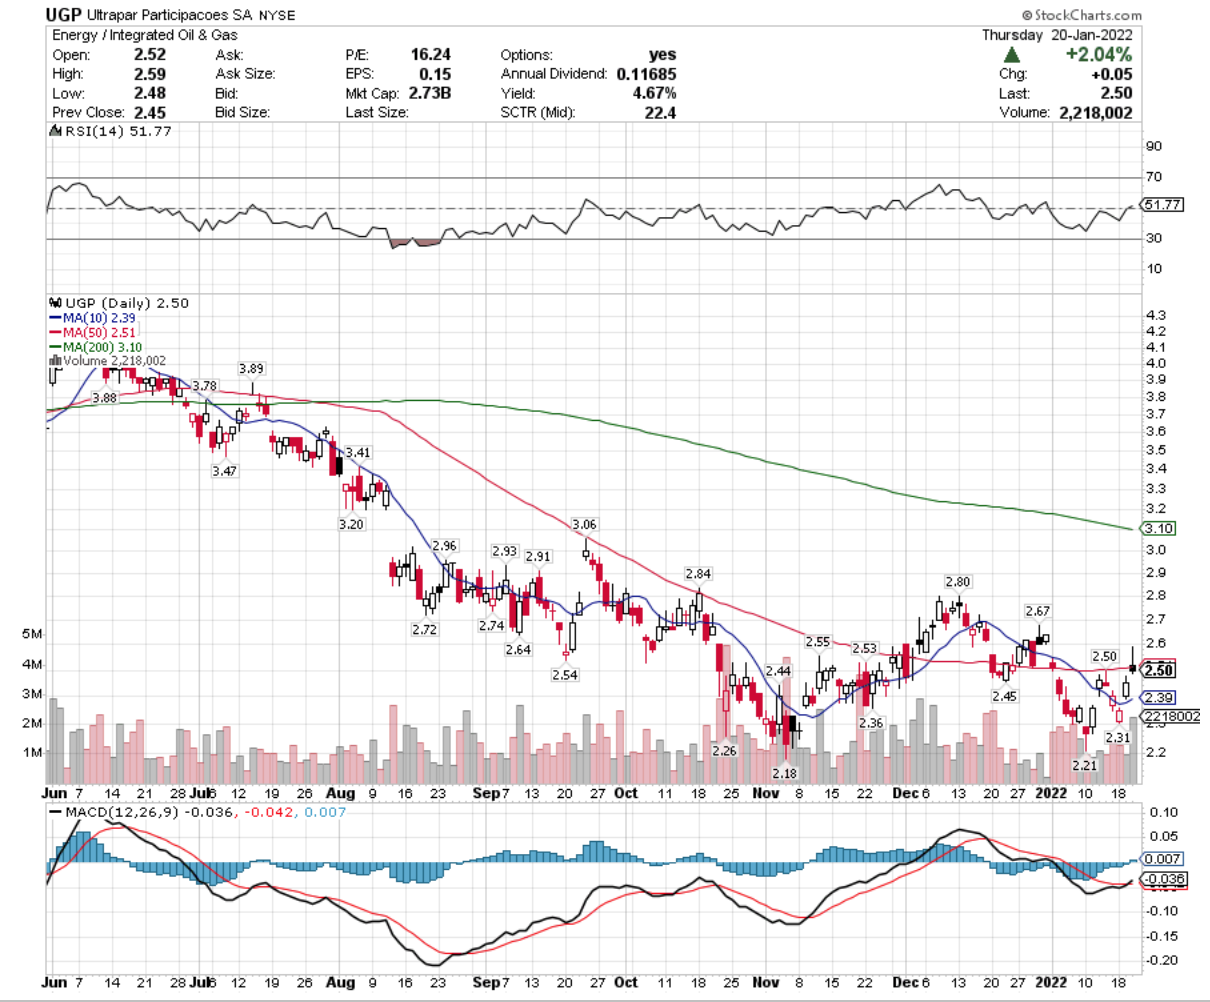Click the -0.20 level on the MACD axis

click(1160, 961)
